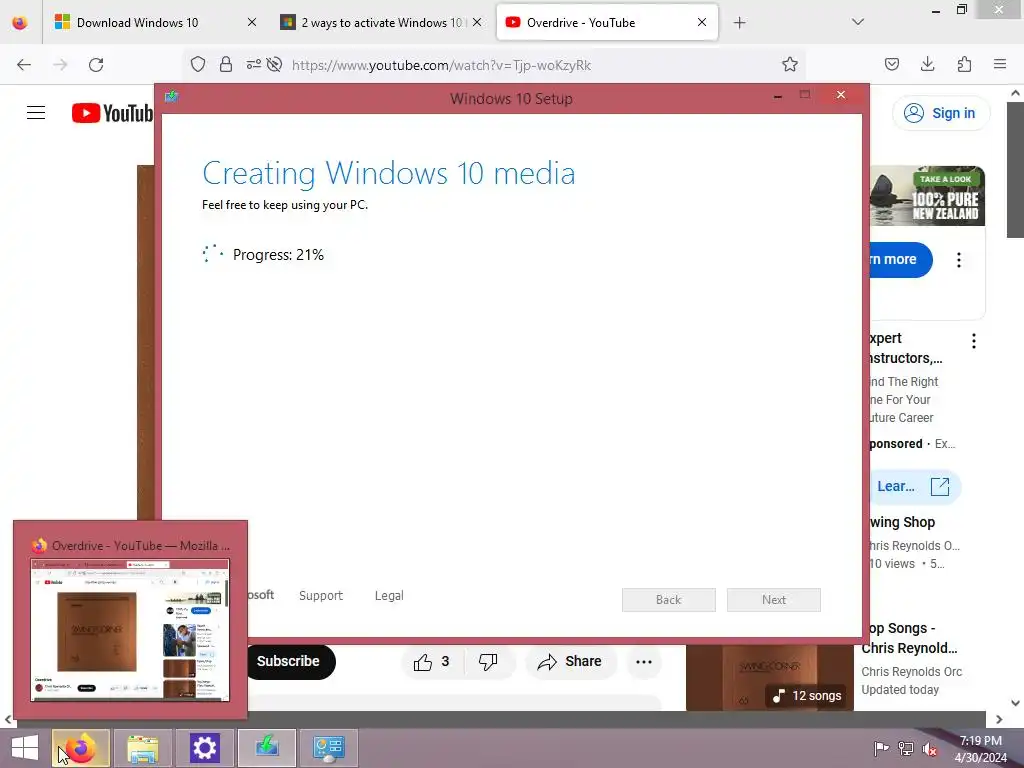Subscribe to the channel

pyautogui.click(x=291, y=662)
